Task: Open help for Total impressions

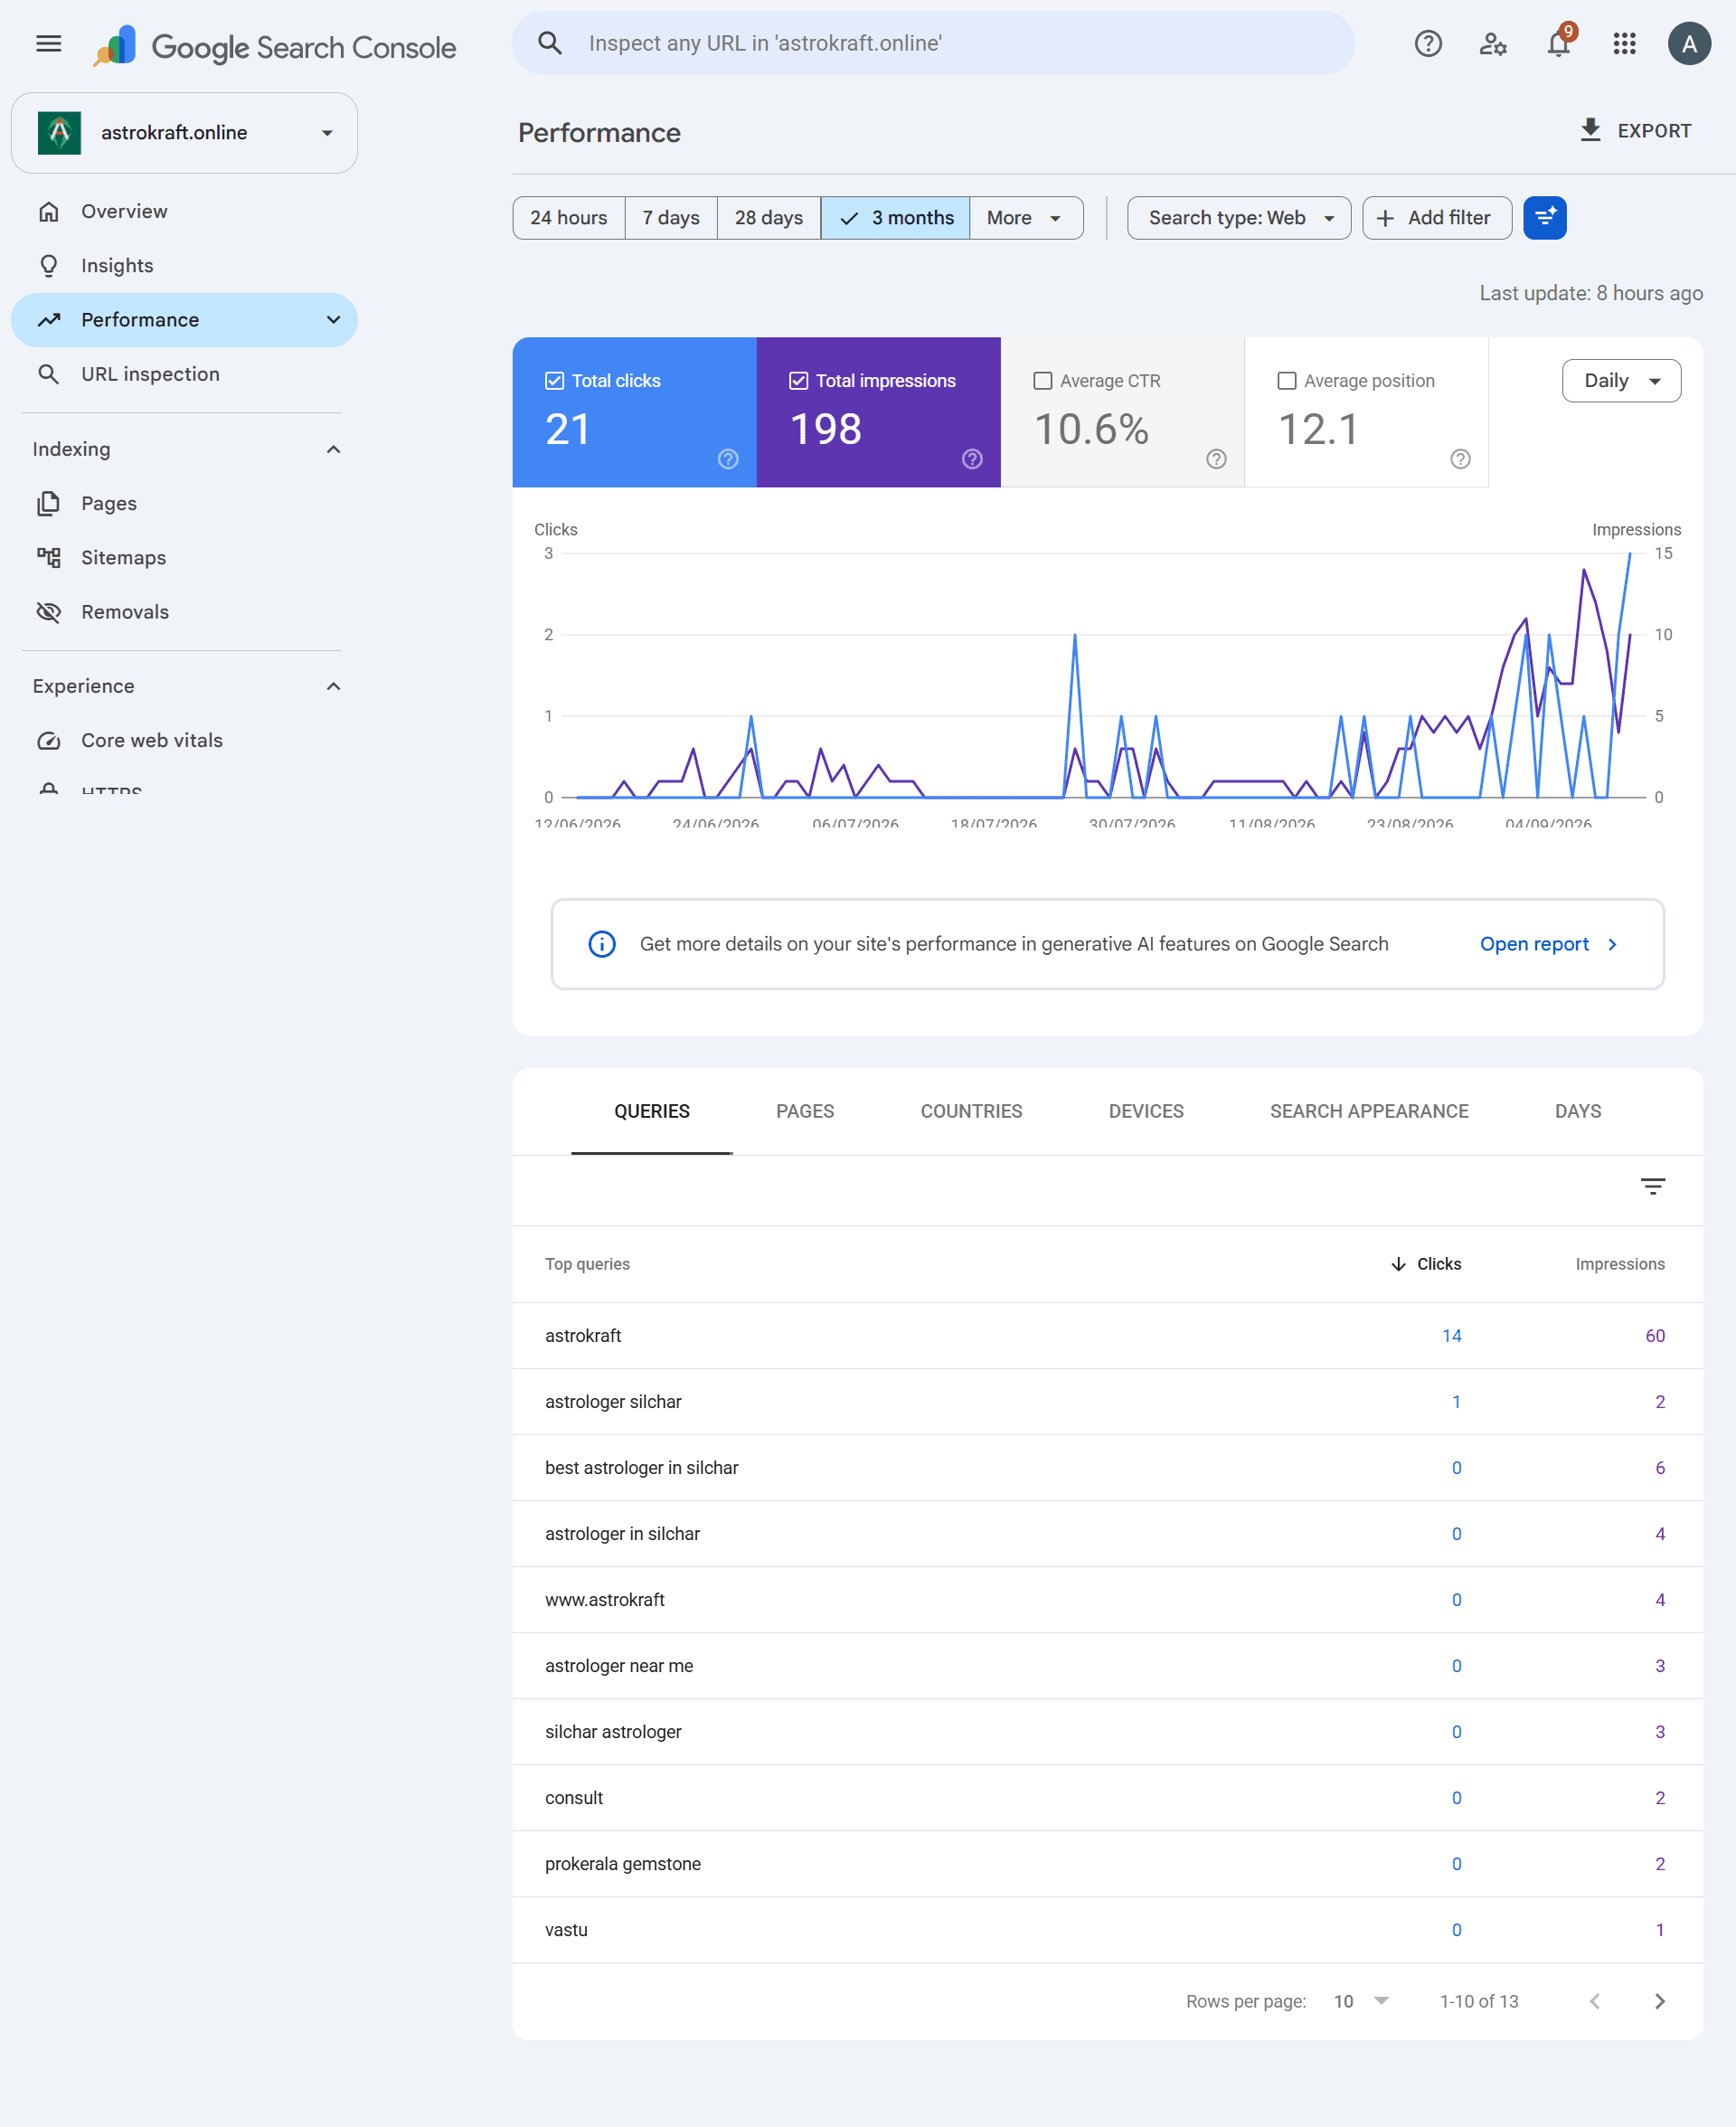Action: point(972,459)
